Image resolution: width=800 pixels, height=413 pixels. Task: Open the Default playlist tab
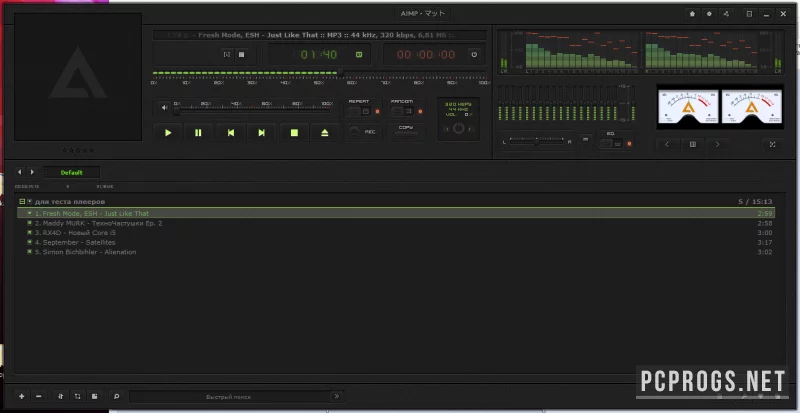(x=71, y=173)
